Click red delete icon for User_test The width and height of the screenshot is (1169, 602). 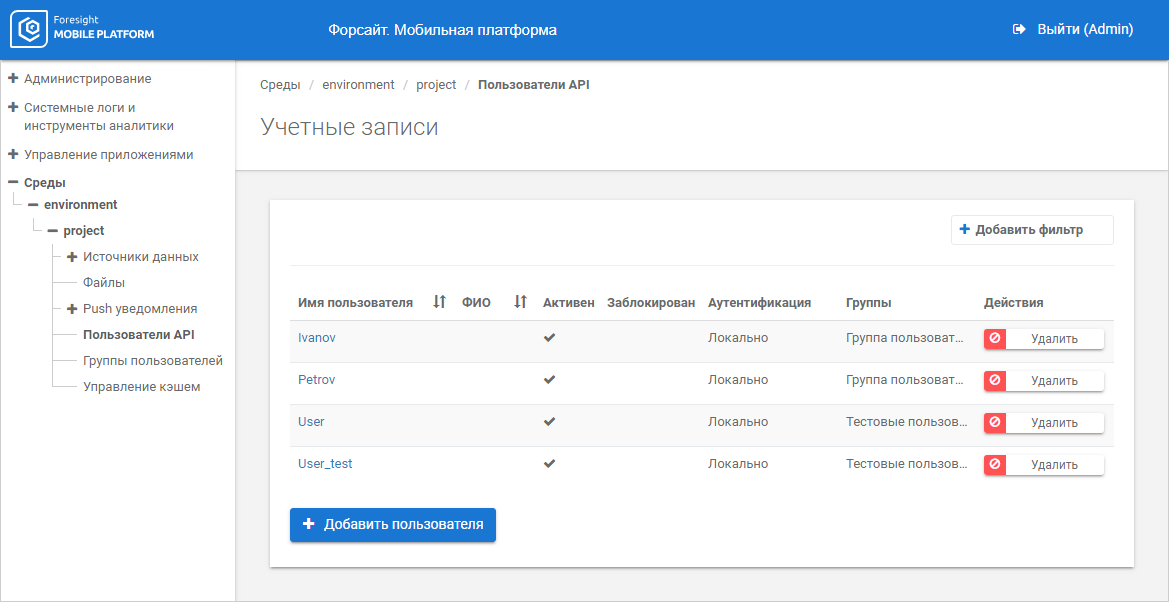click(x=995, y=465)
